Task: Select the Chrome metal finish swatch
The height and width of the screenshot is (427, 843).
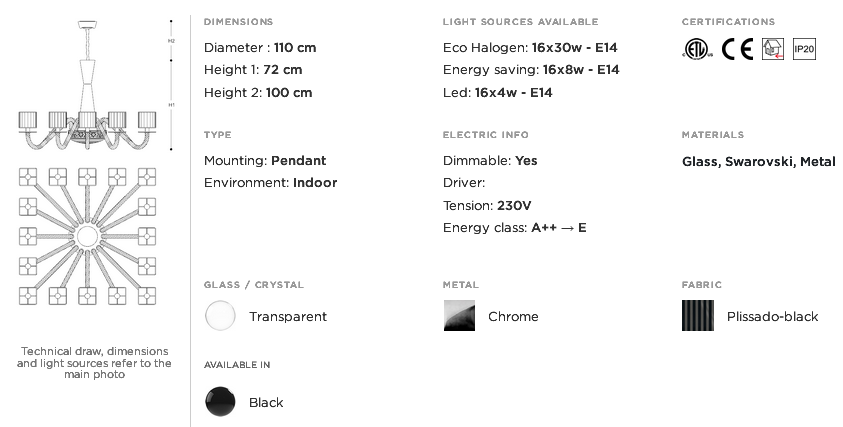Action: [459, 316]
